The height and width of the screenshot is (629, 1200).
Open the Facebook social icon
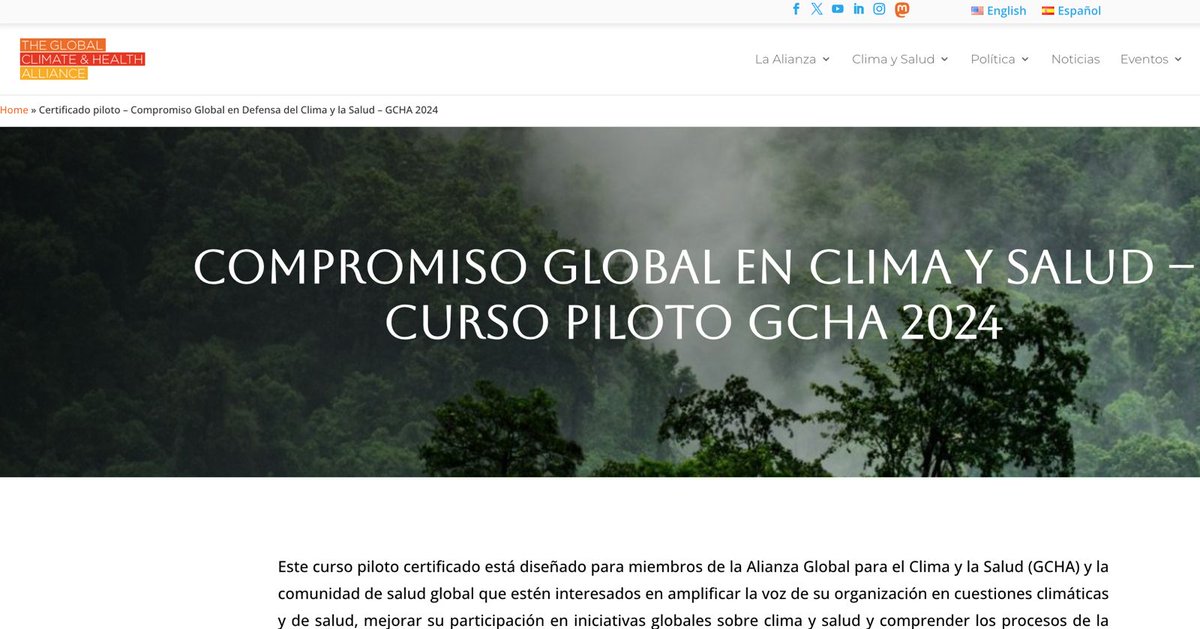[x=796, y=9]
